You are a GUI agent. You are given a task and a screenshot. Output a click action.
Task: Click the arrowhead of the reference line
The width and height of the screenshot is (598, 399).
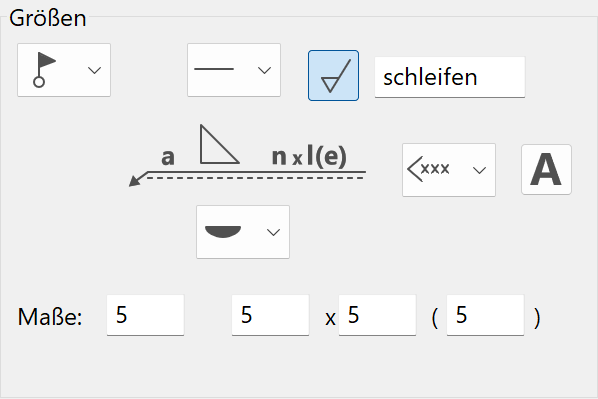(x=136, y=180)
